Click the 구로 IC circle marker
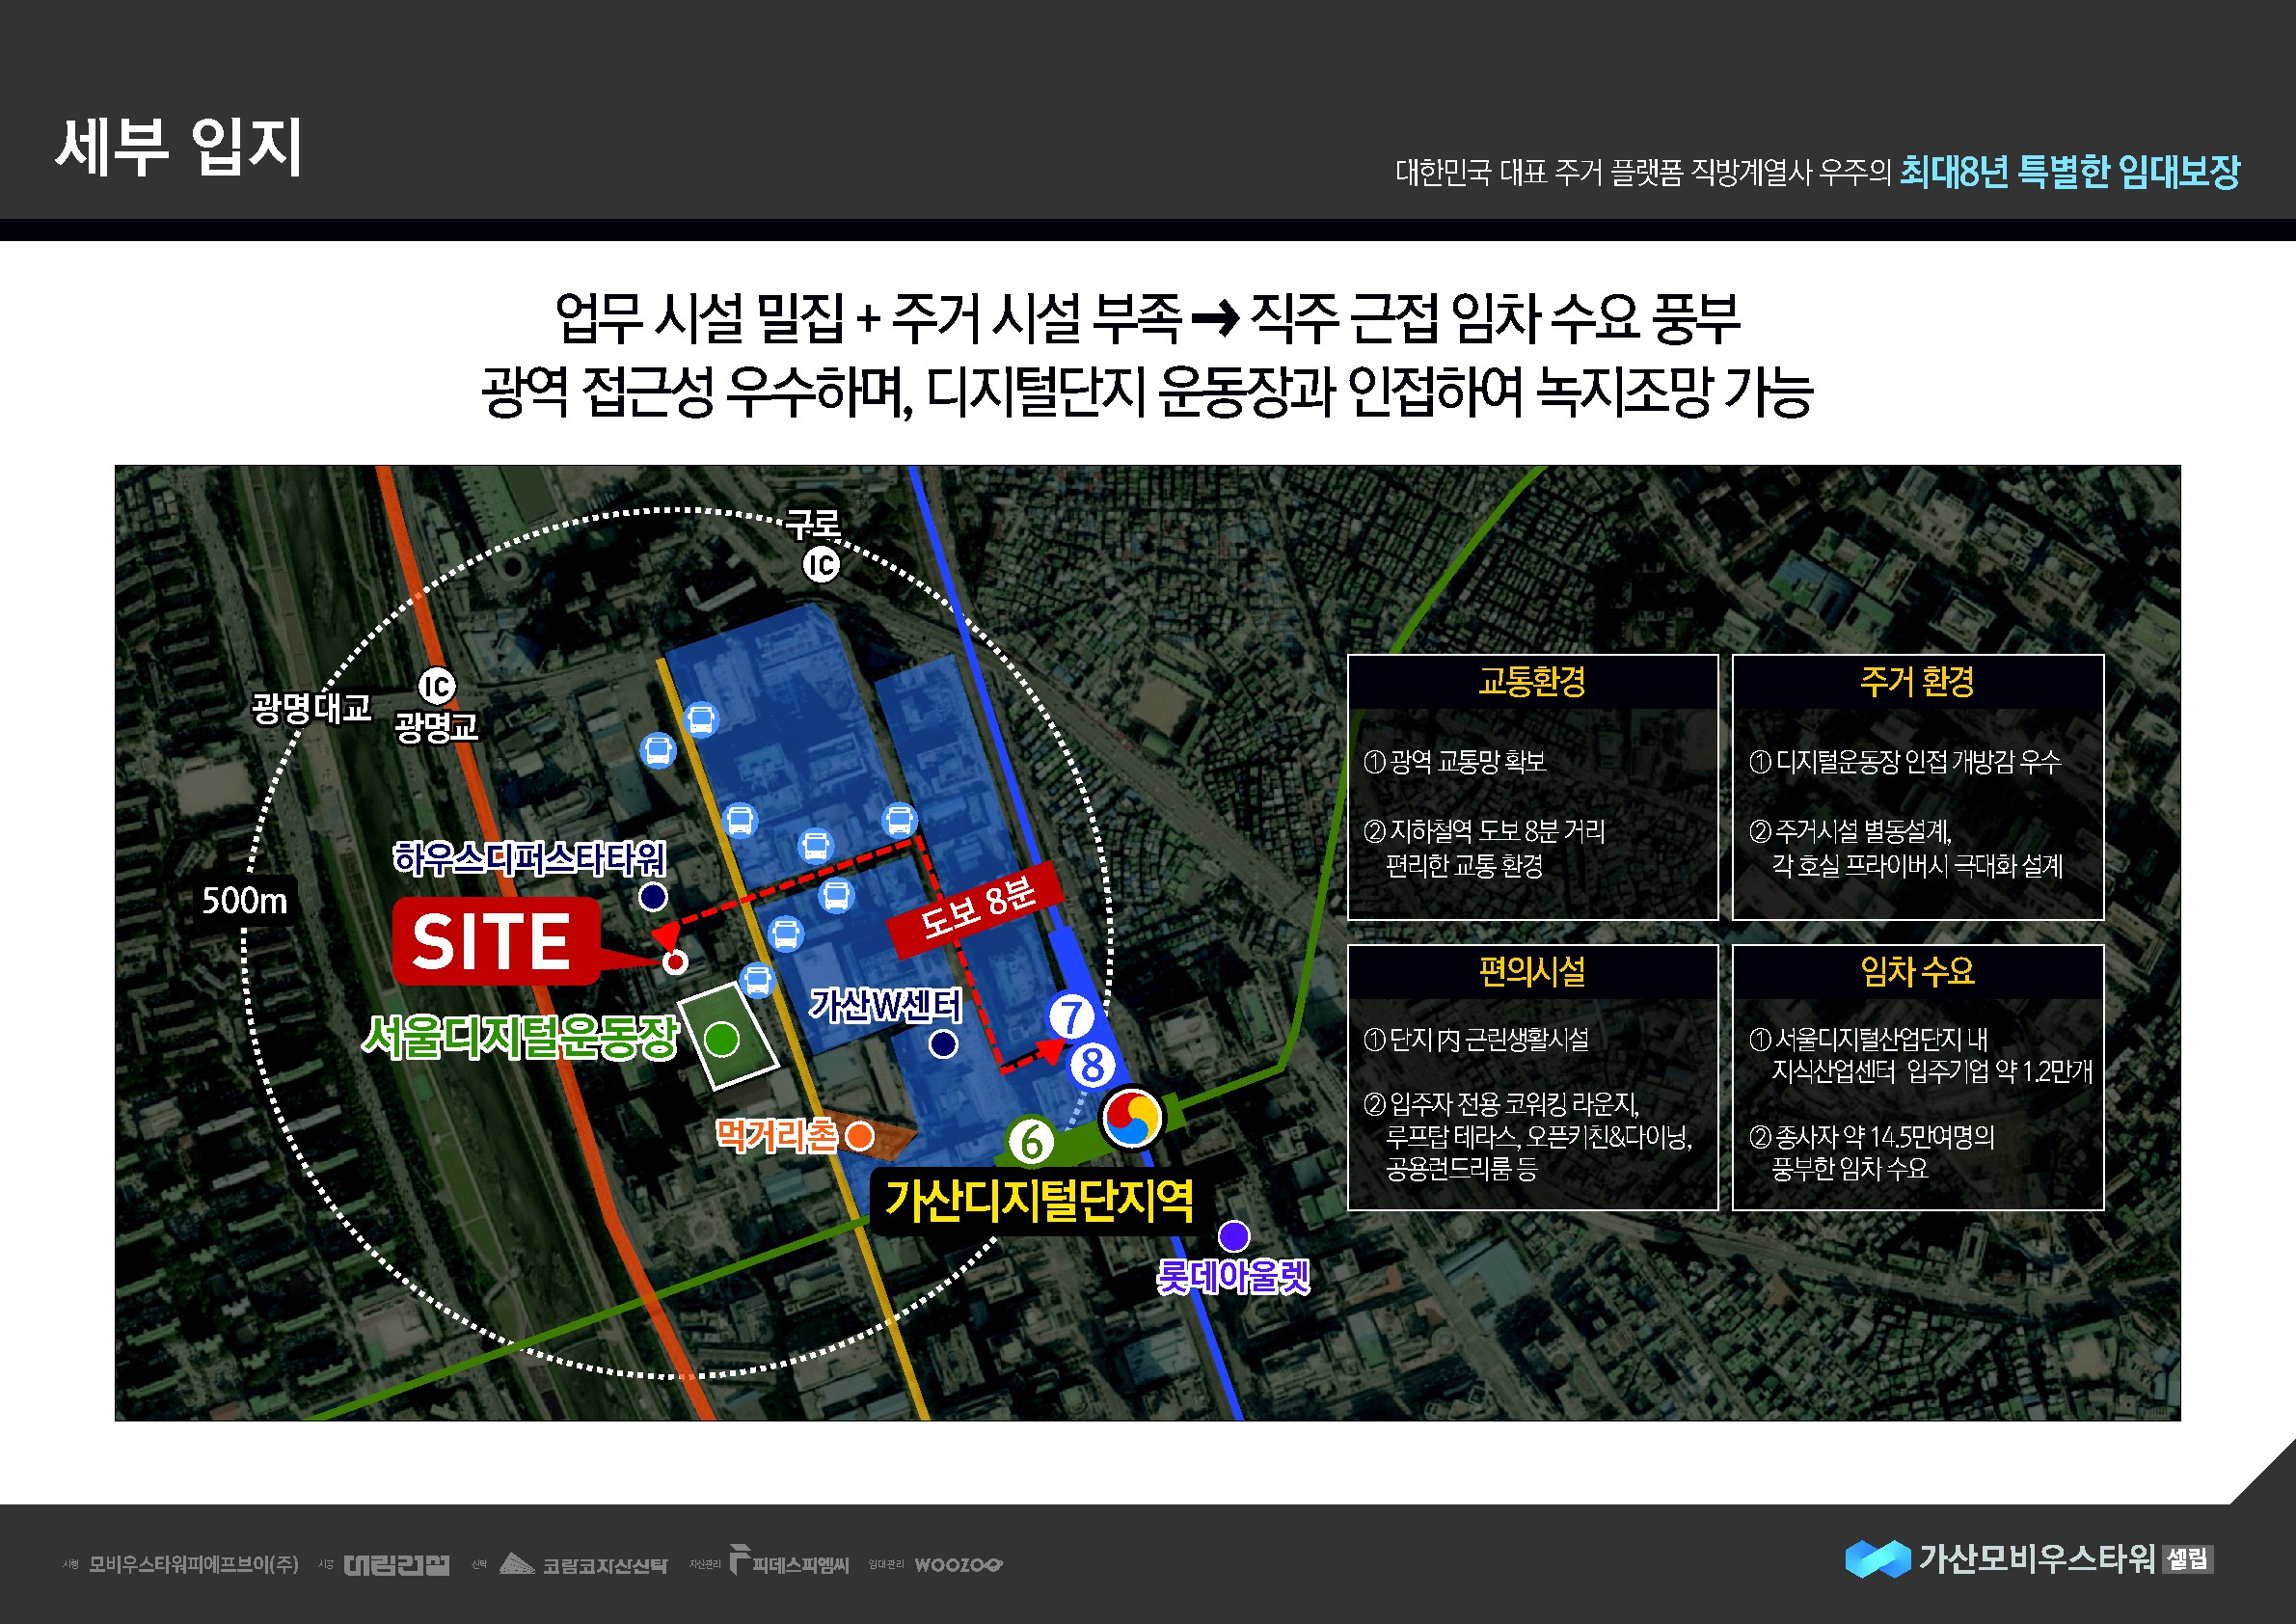Image resolution: width=2296 pixels, height=1624 pixels. (x=821, y=565)
